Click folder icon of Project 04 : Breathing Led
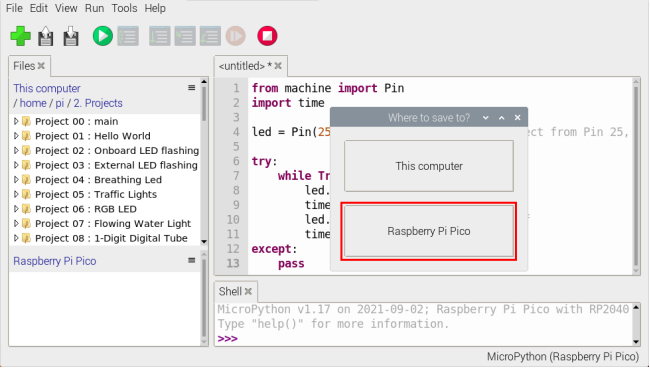Screen dimensions: 650x368 point(27,180)
